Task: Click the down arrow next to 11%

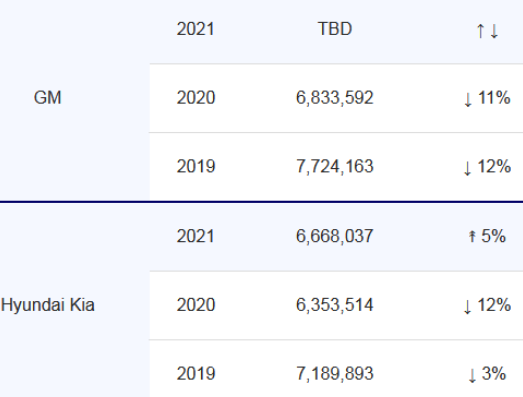Action: coord(468,99)
